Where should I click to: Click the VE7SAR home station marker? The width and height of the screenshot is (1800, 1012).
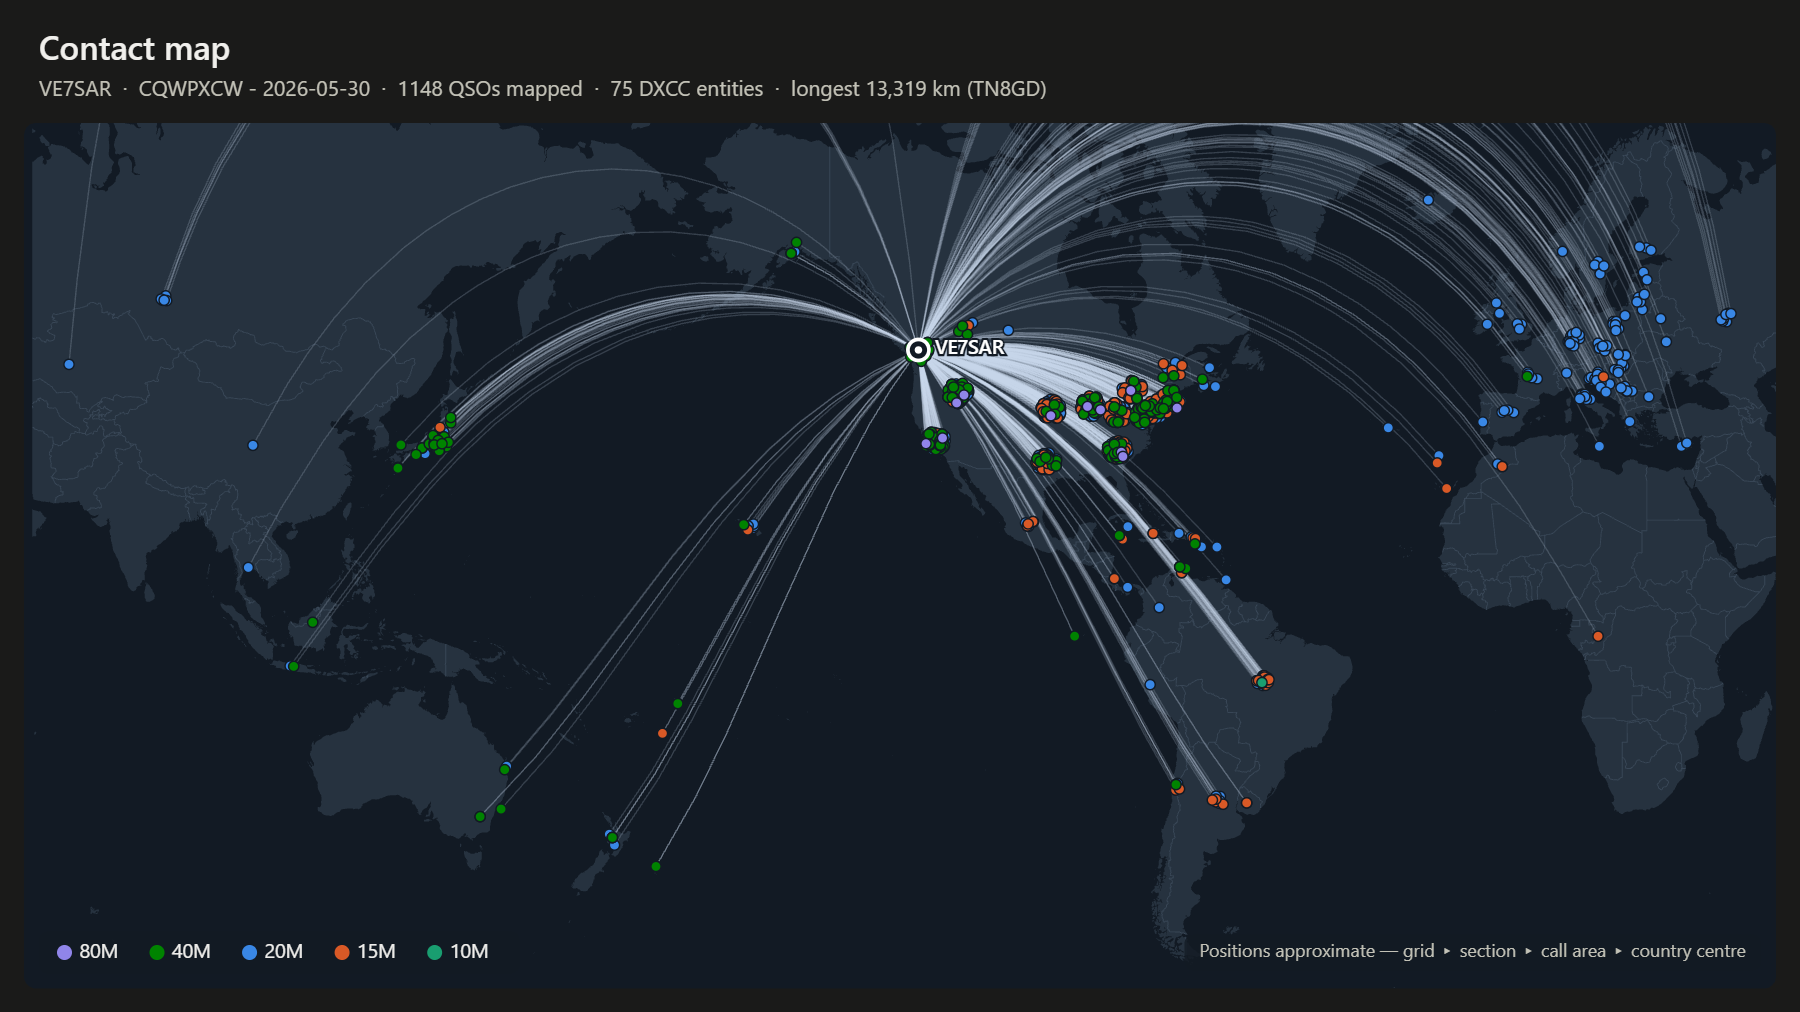[x=918, y=349]
